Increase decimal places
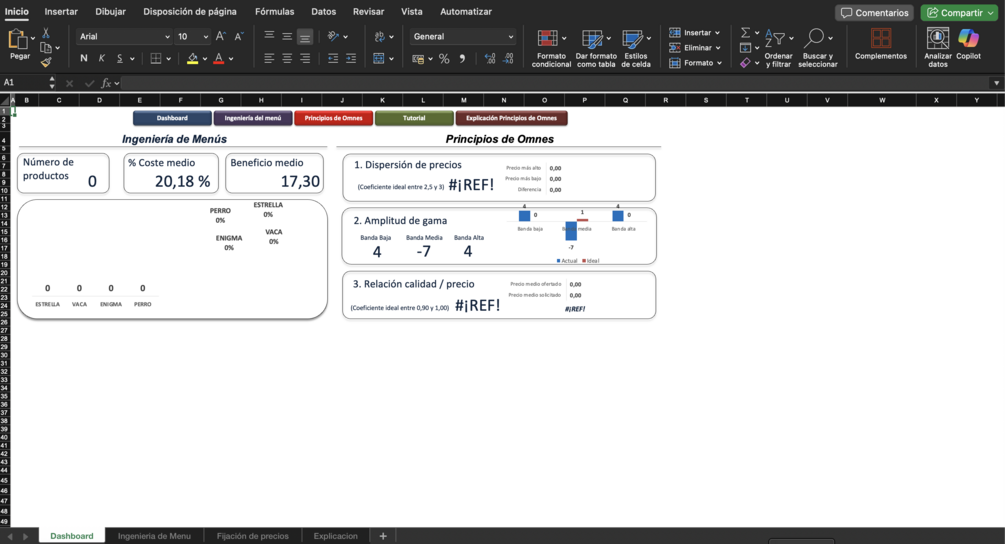1005x544 pixels. point(490,59)
